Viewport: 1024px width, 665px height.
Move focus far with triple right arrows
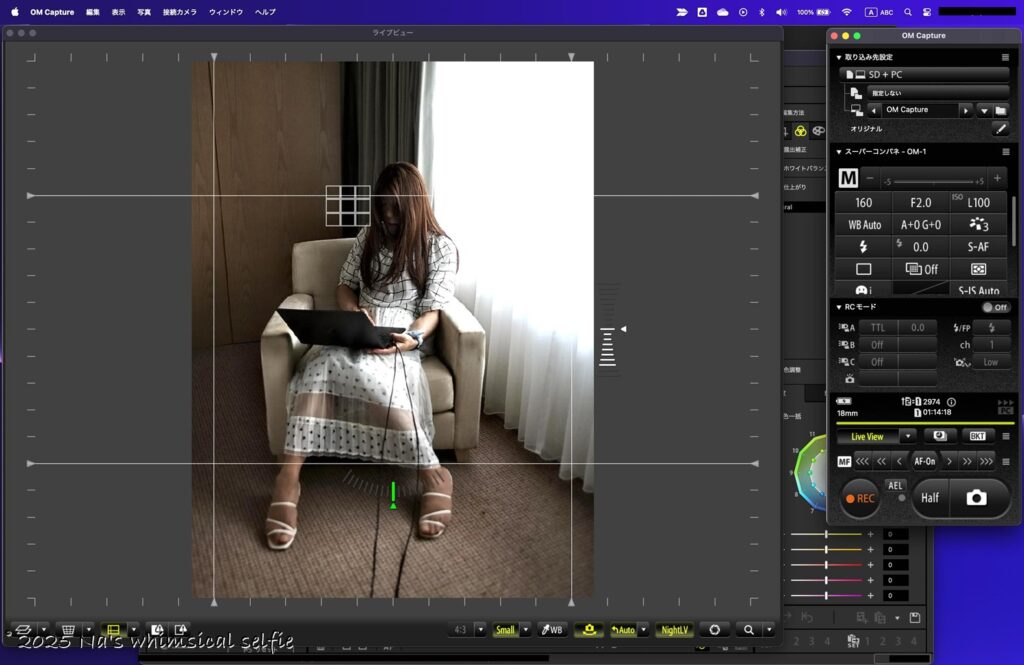coord(986,461)
